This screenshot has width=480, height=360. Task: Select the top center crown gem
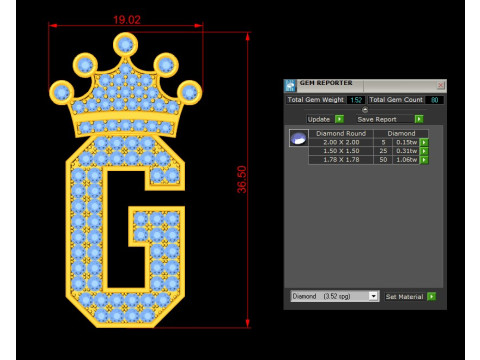[125, 44]
